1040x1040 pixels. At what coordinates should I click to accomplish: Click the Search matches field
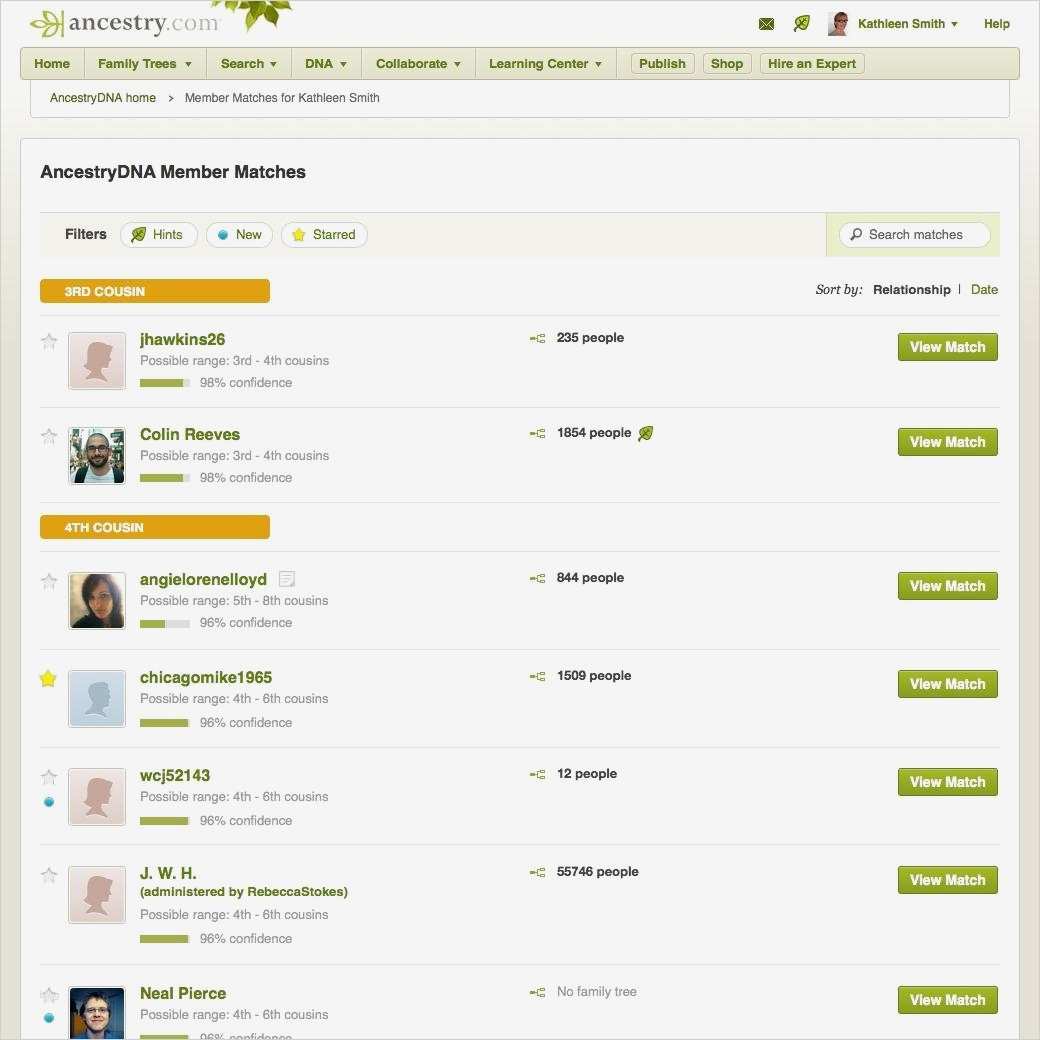[915, 235]
